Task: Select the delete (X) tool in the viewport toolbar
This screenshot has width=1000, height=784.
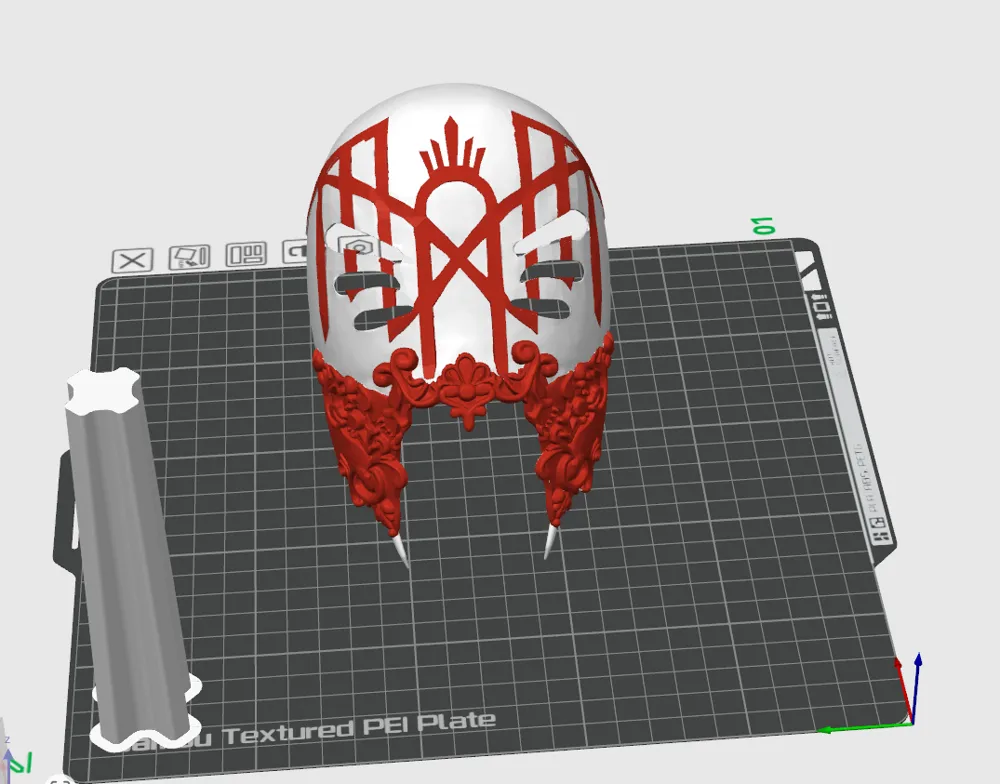Action: [x=131, y=259]
